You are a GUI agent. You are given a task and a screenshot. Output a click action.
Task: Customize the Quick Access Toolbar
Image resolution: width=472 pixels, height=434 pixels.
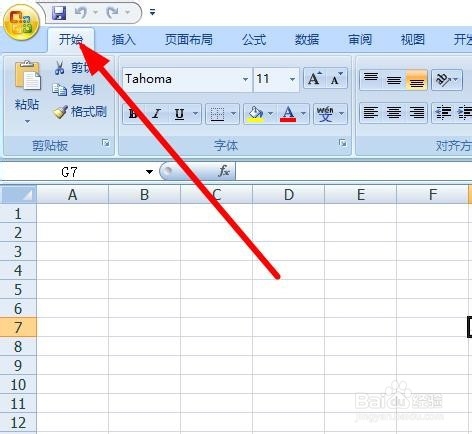(x=152, y=13)
